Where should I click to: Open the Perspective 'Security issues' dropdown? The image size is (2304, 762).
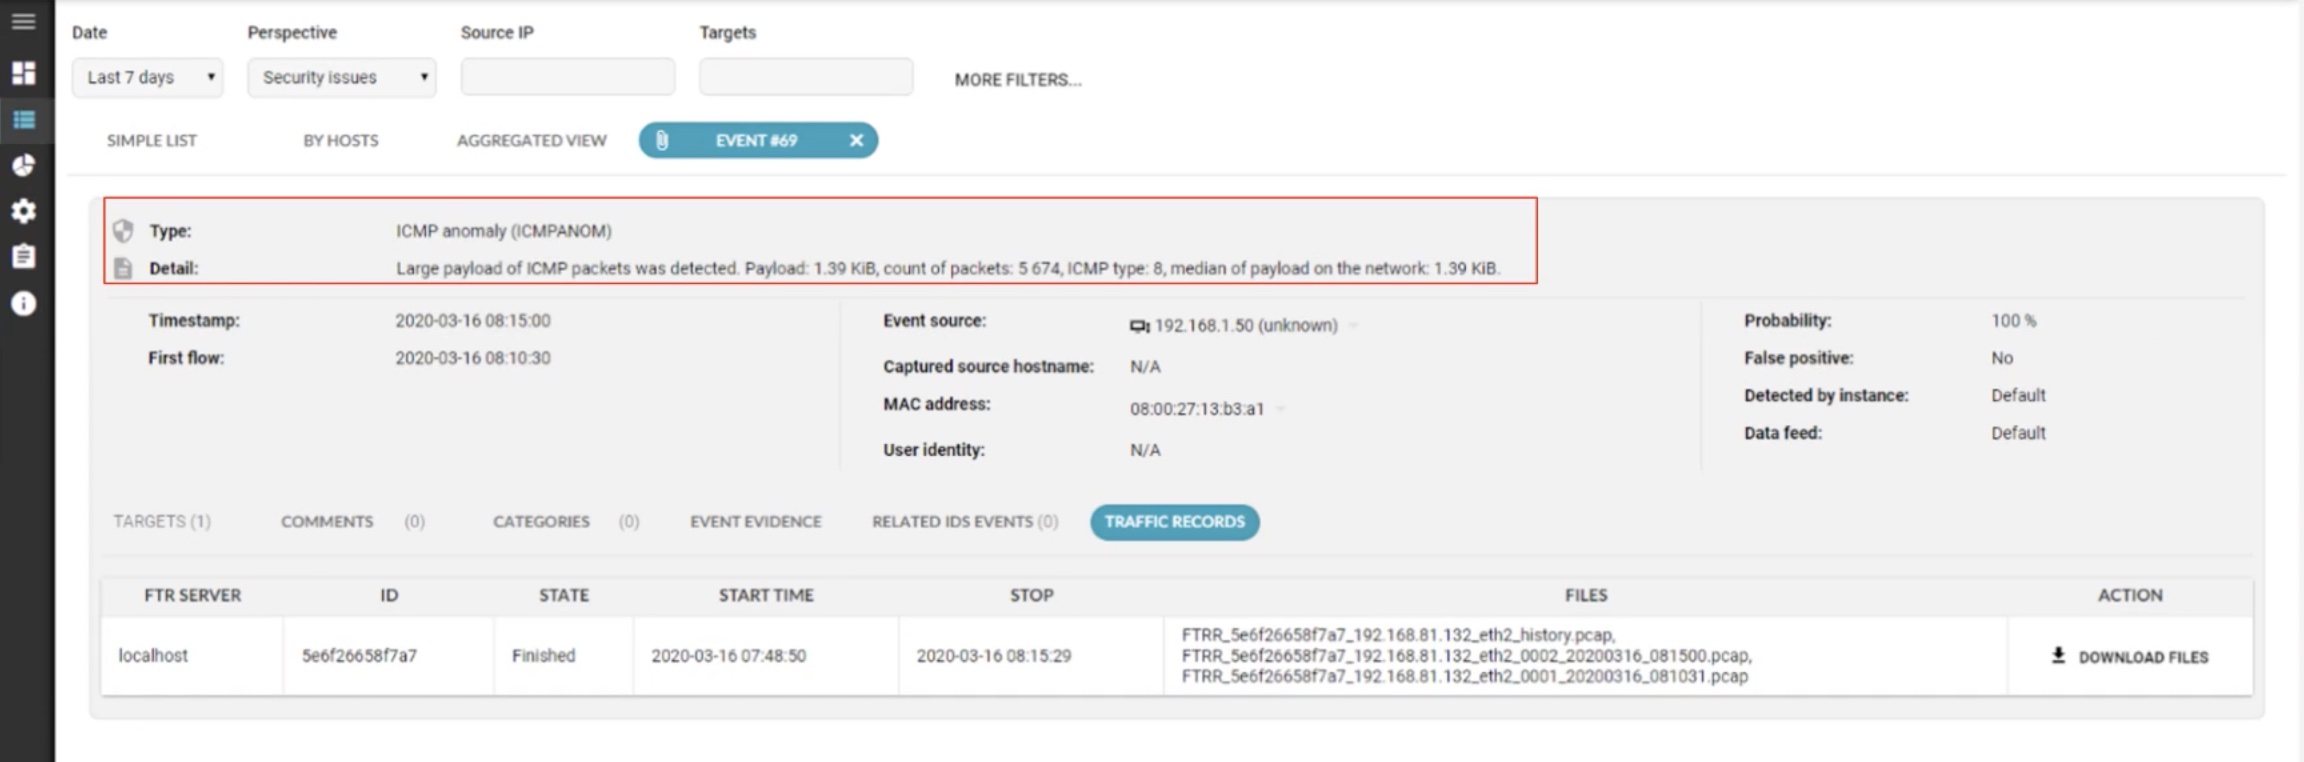click(341, 78)
